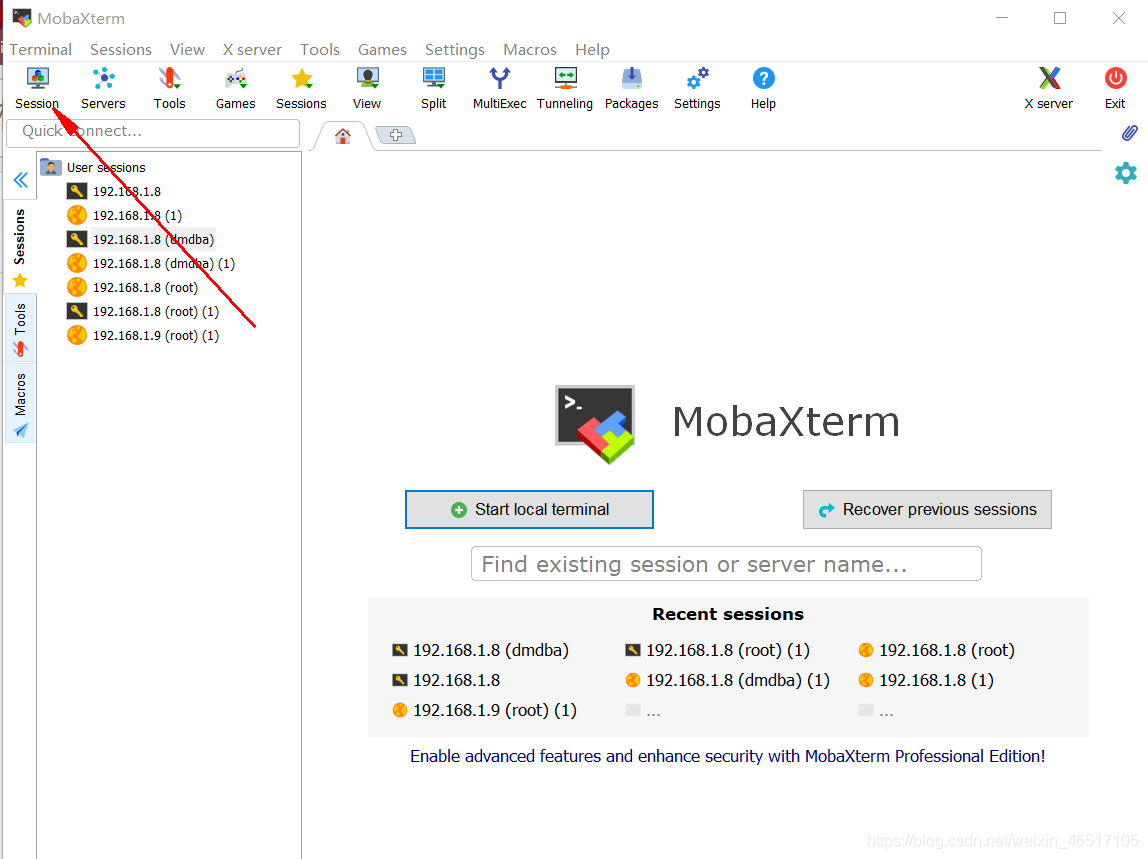Open the View menu
The height and width of the screenshot is (859, 1148).
187,49
